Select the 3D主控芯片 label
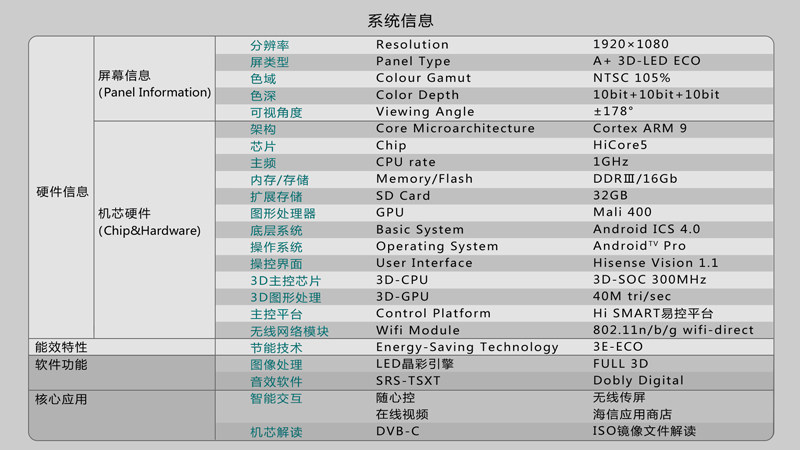Image resolution: width=800 pixels, height=450 pixels. pos(285,281)
